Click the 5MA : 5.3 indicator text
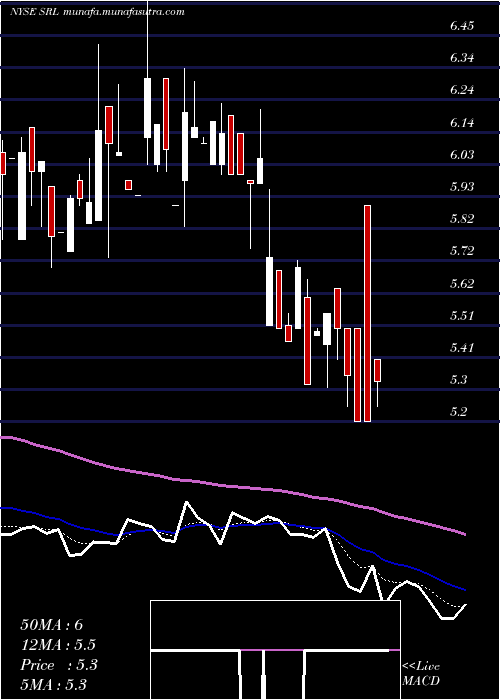Viewport: 500px width, 700px height. (x=54, y=685)
